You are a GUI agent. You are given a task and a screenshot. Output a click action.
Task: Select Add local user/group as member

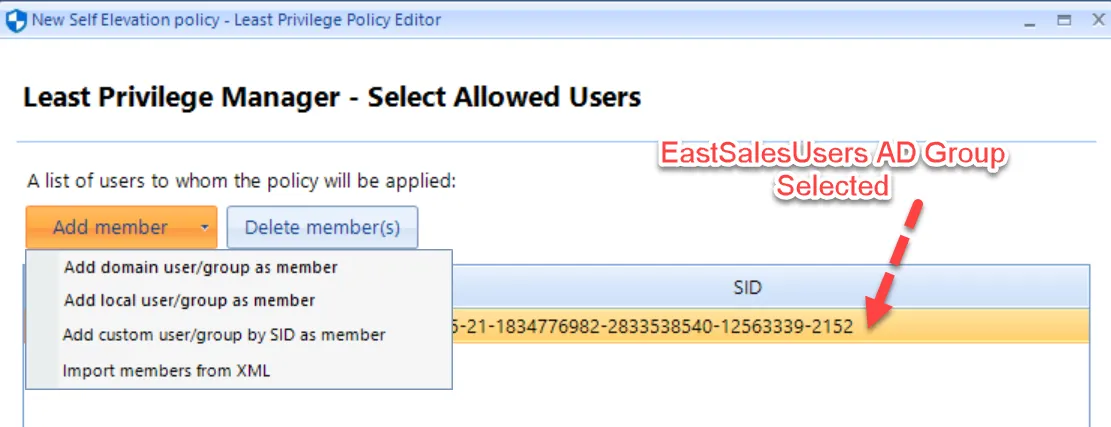(x=189, y=300)
